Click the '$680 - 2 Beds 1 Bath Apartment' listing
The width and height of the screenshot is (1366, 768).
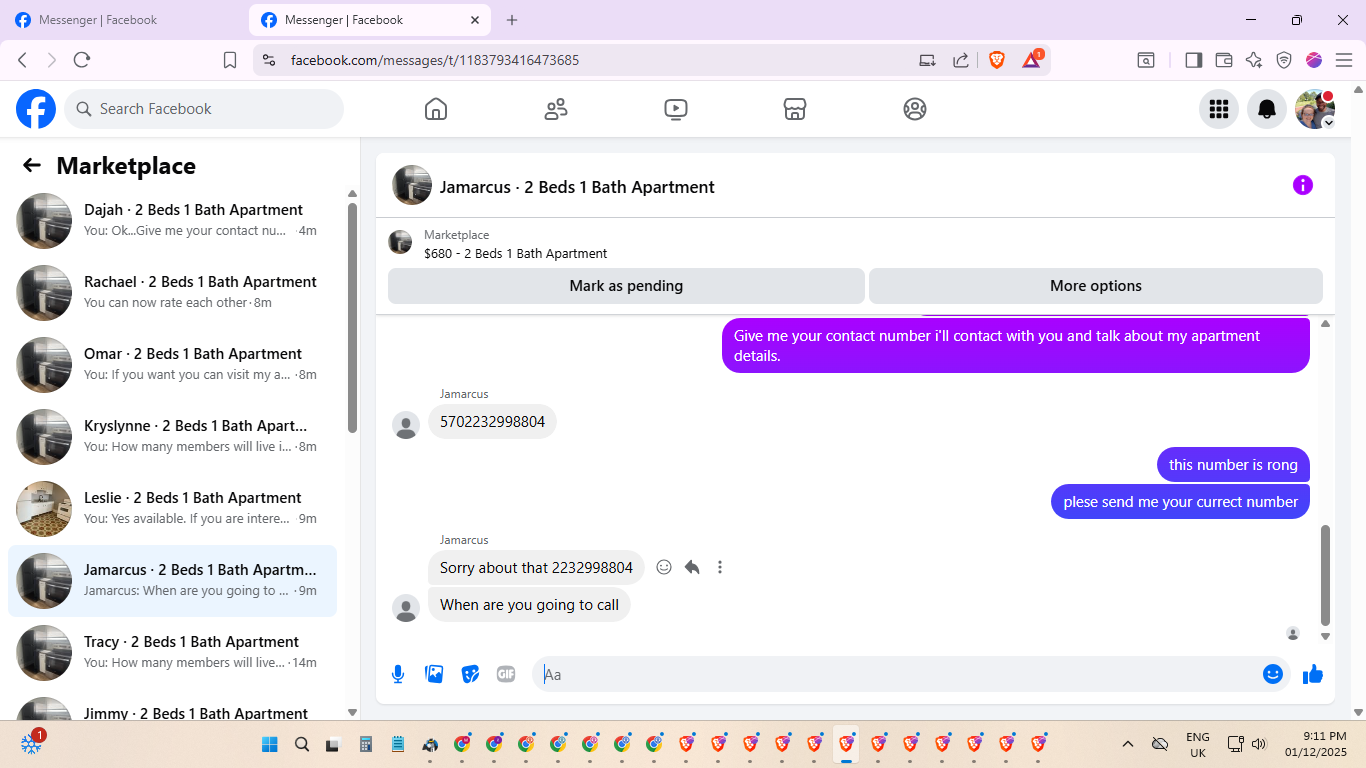(x=515, y=254)
